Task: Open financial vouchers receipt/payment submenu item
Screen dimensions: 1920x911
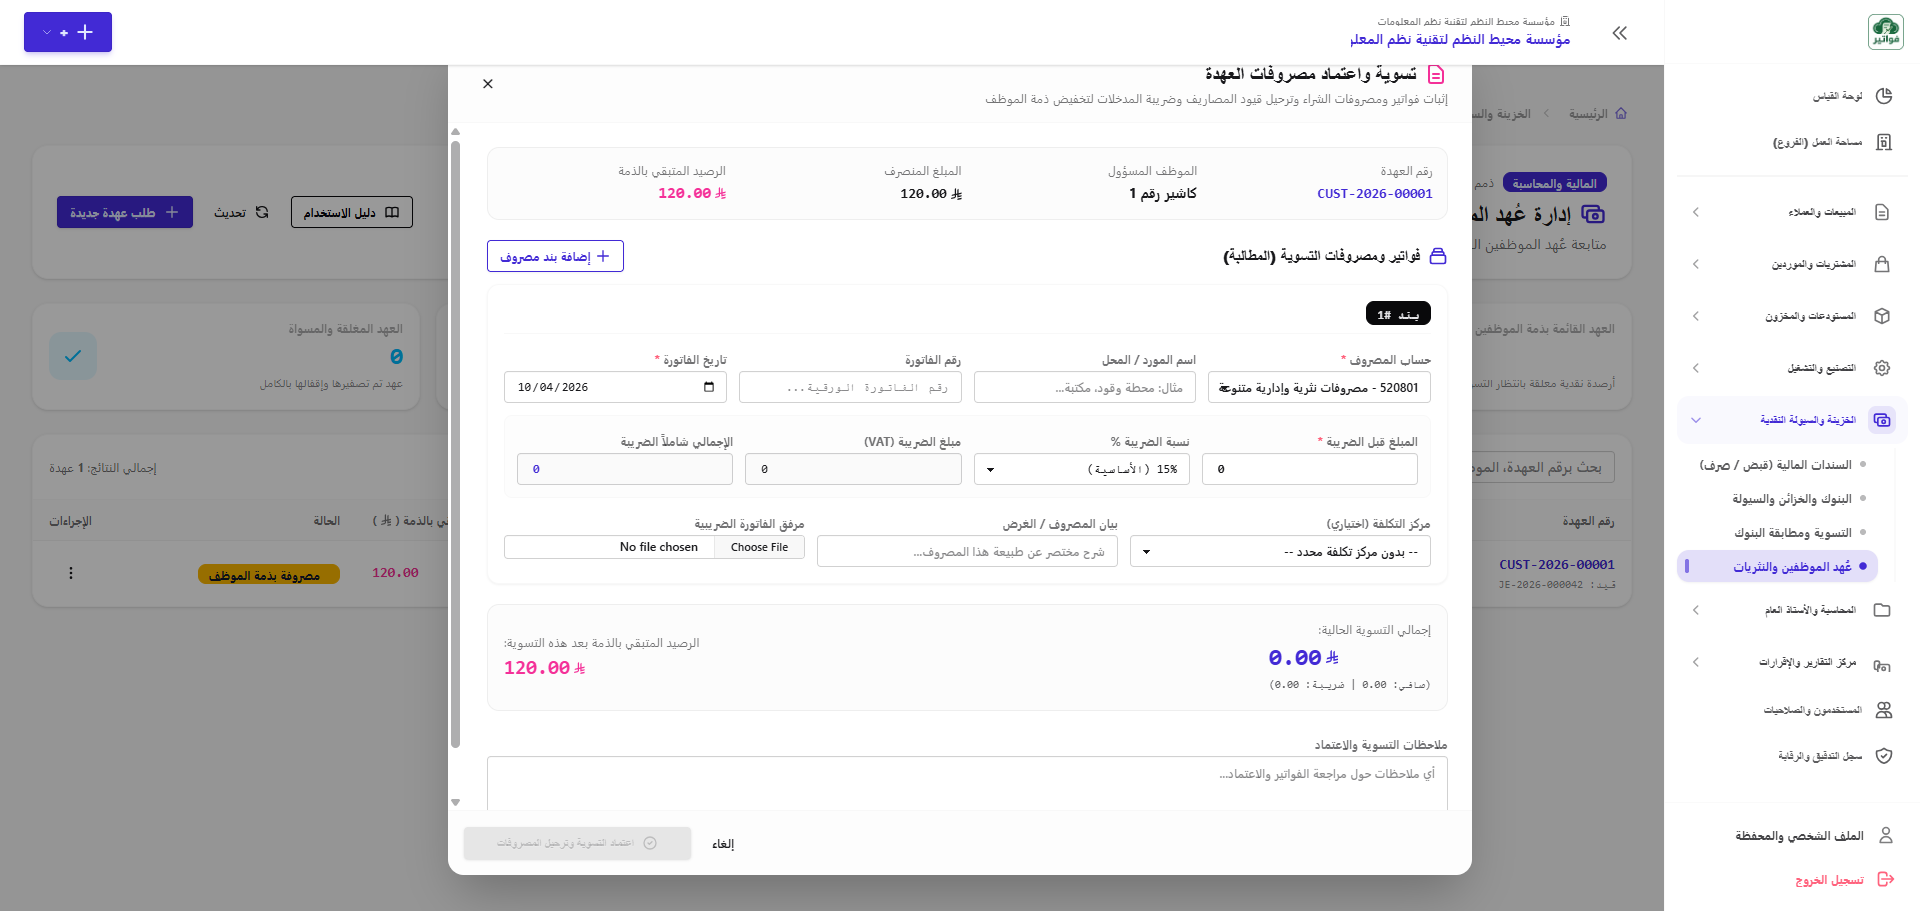Action: click(1775, 465)
